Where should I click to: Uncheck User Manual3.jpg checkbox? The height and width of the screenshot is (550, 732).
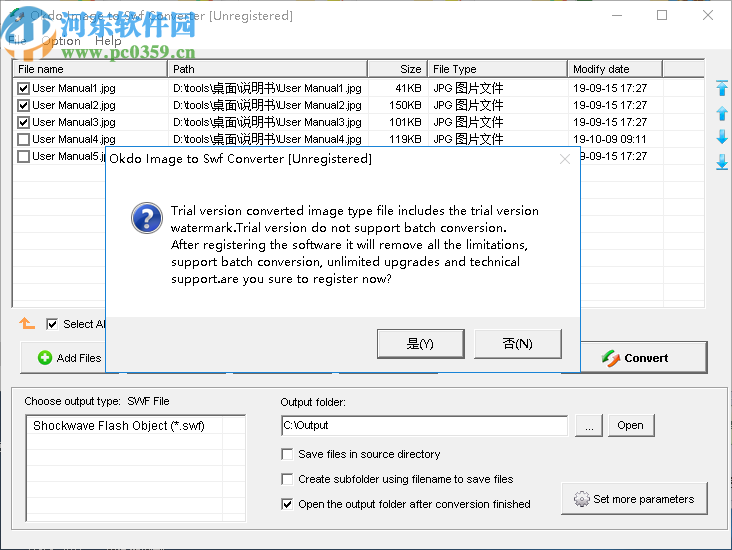click(23, 122)
